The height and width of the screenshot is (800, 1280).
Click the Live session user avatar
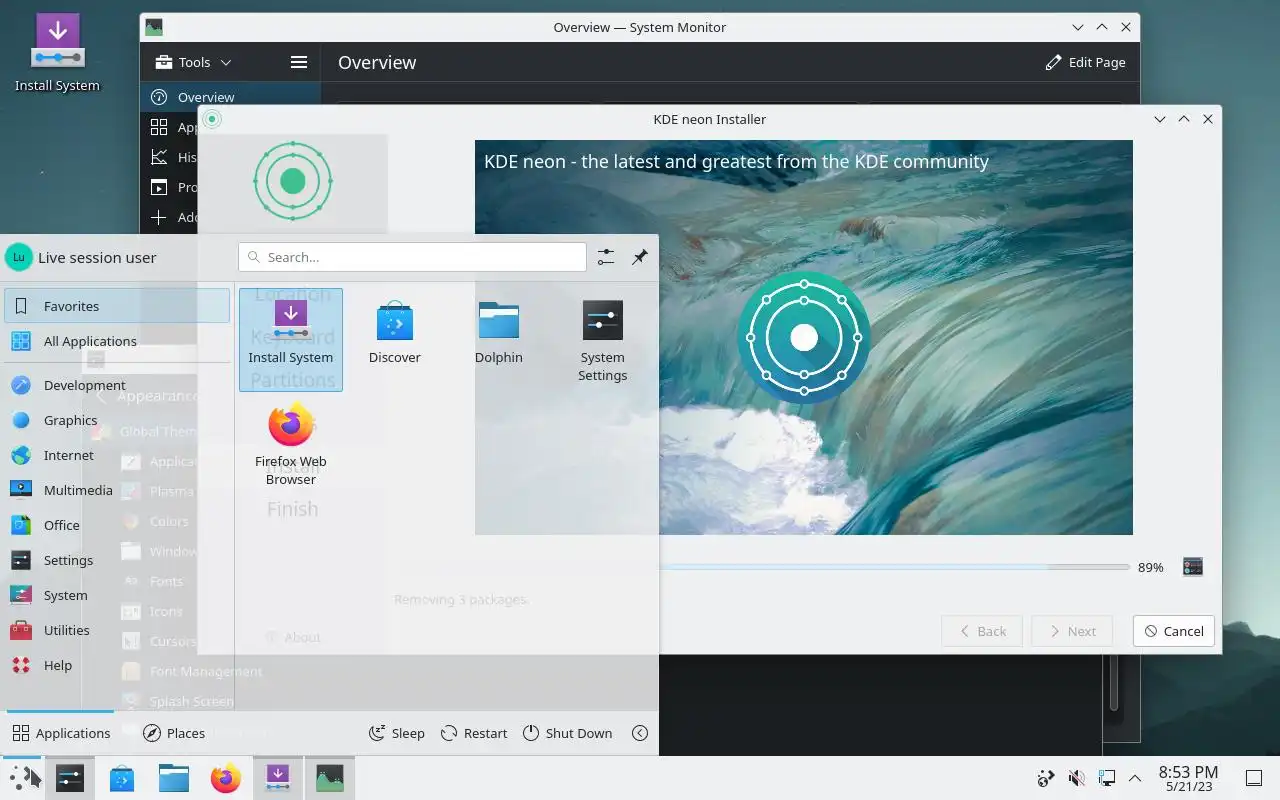(x=18, y=257)
